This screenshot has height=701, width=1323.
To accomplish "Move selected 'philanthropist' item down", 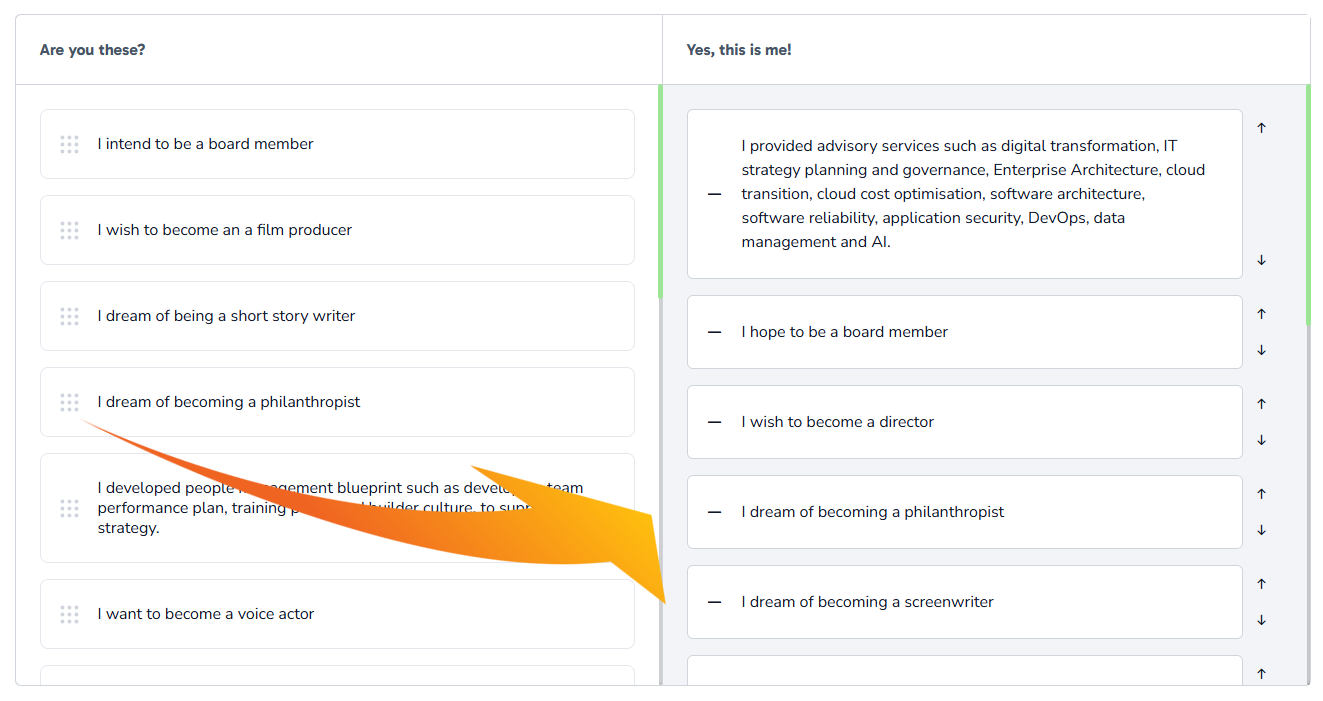I will tap(1261, 530).
